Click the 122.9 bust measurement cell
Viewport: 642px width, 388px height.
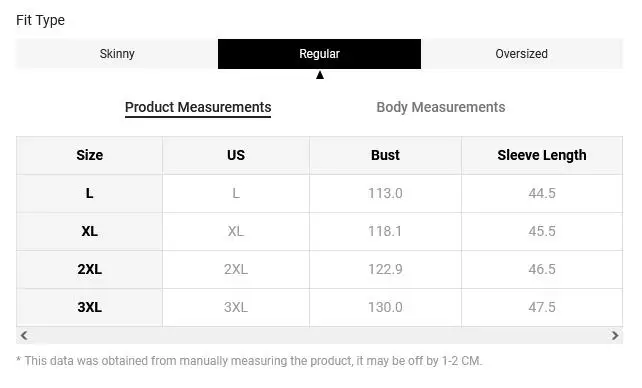pos(385,269)
